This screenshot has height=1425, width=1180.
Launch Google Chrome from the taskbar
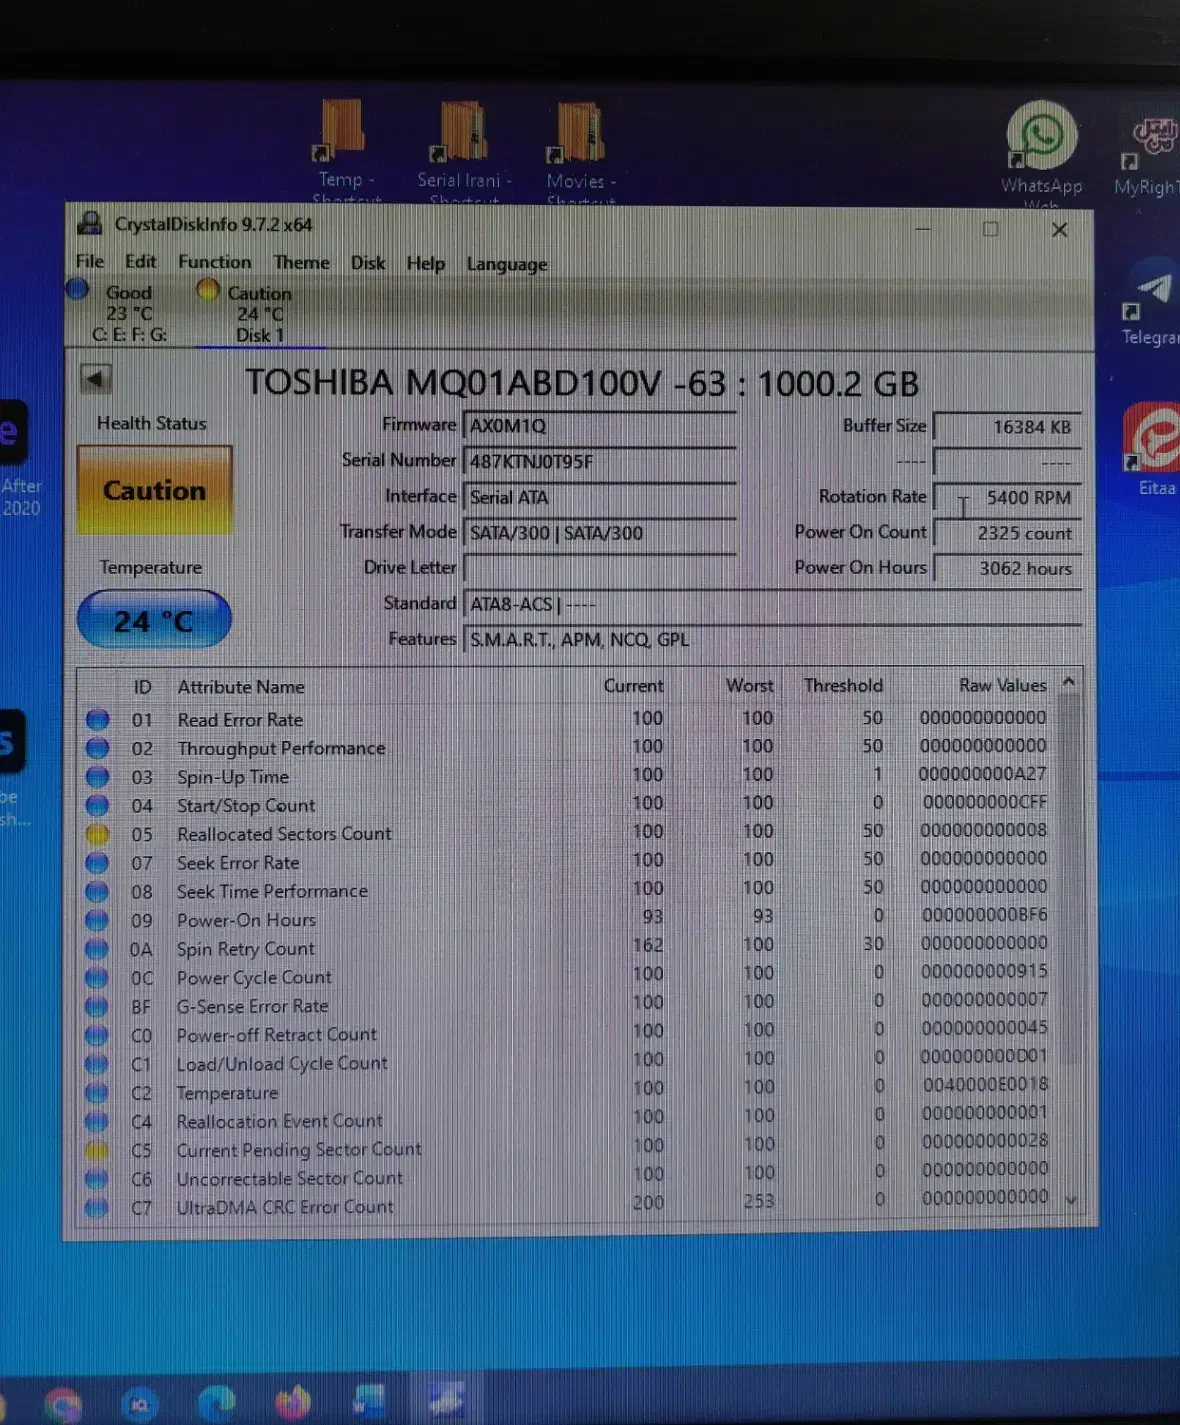coord(62,1403)
